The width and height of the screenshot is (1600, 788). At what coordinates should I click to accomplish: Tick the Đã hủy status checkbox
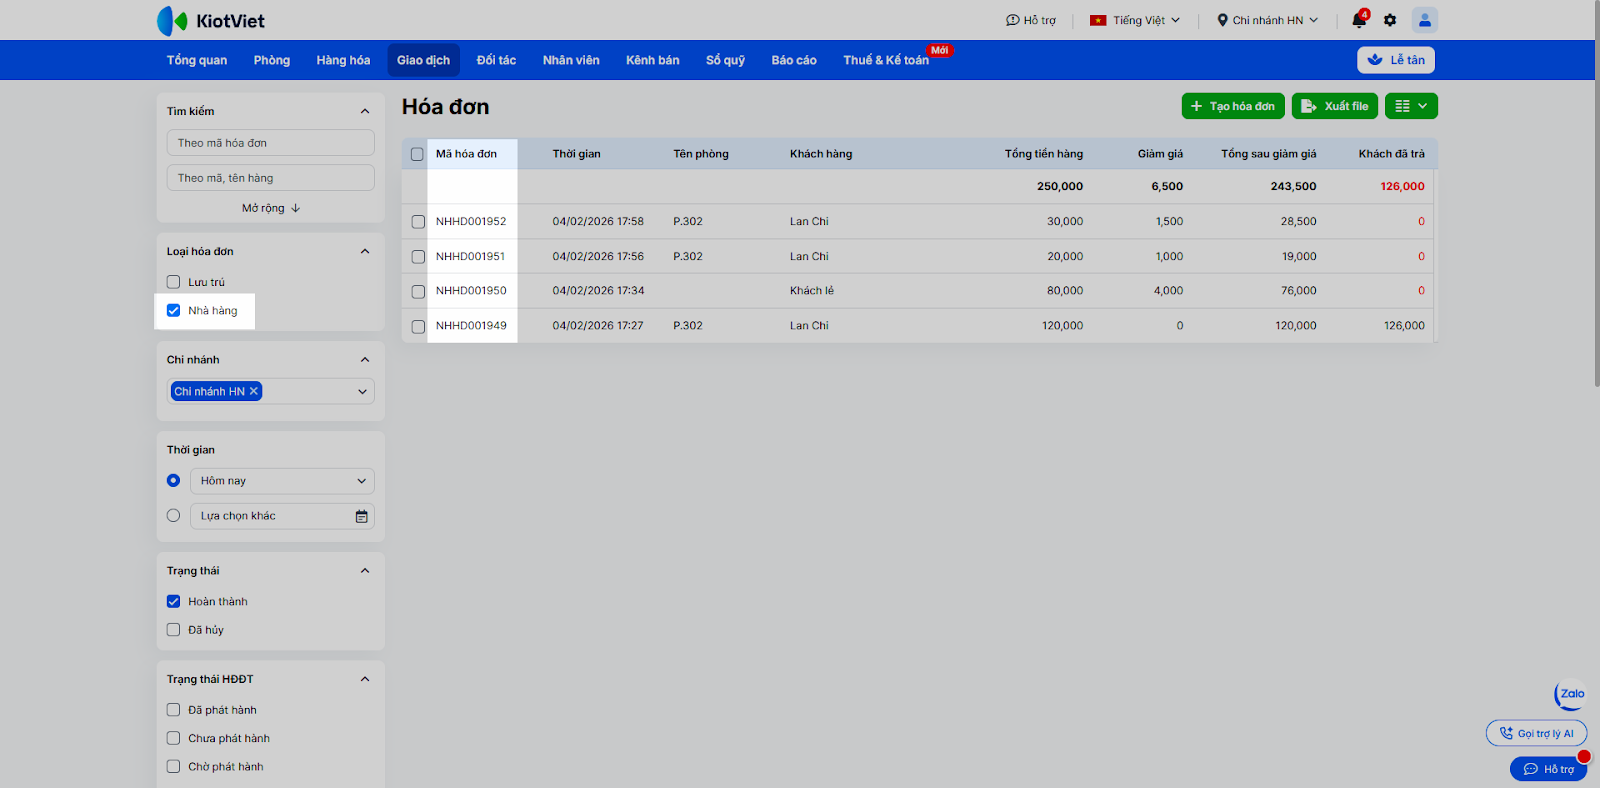pyautogui.click(x=173, y=630)
